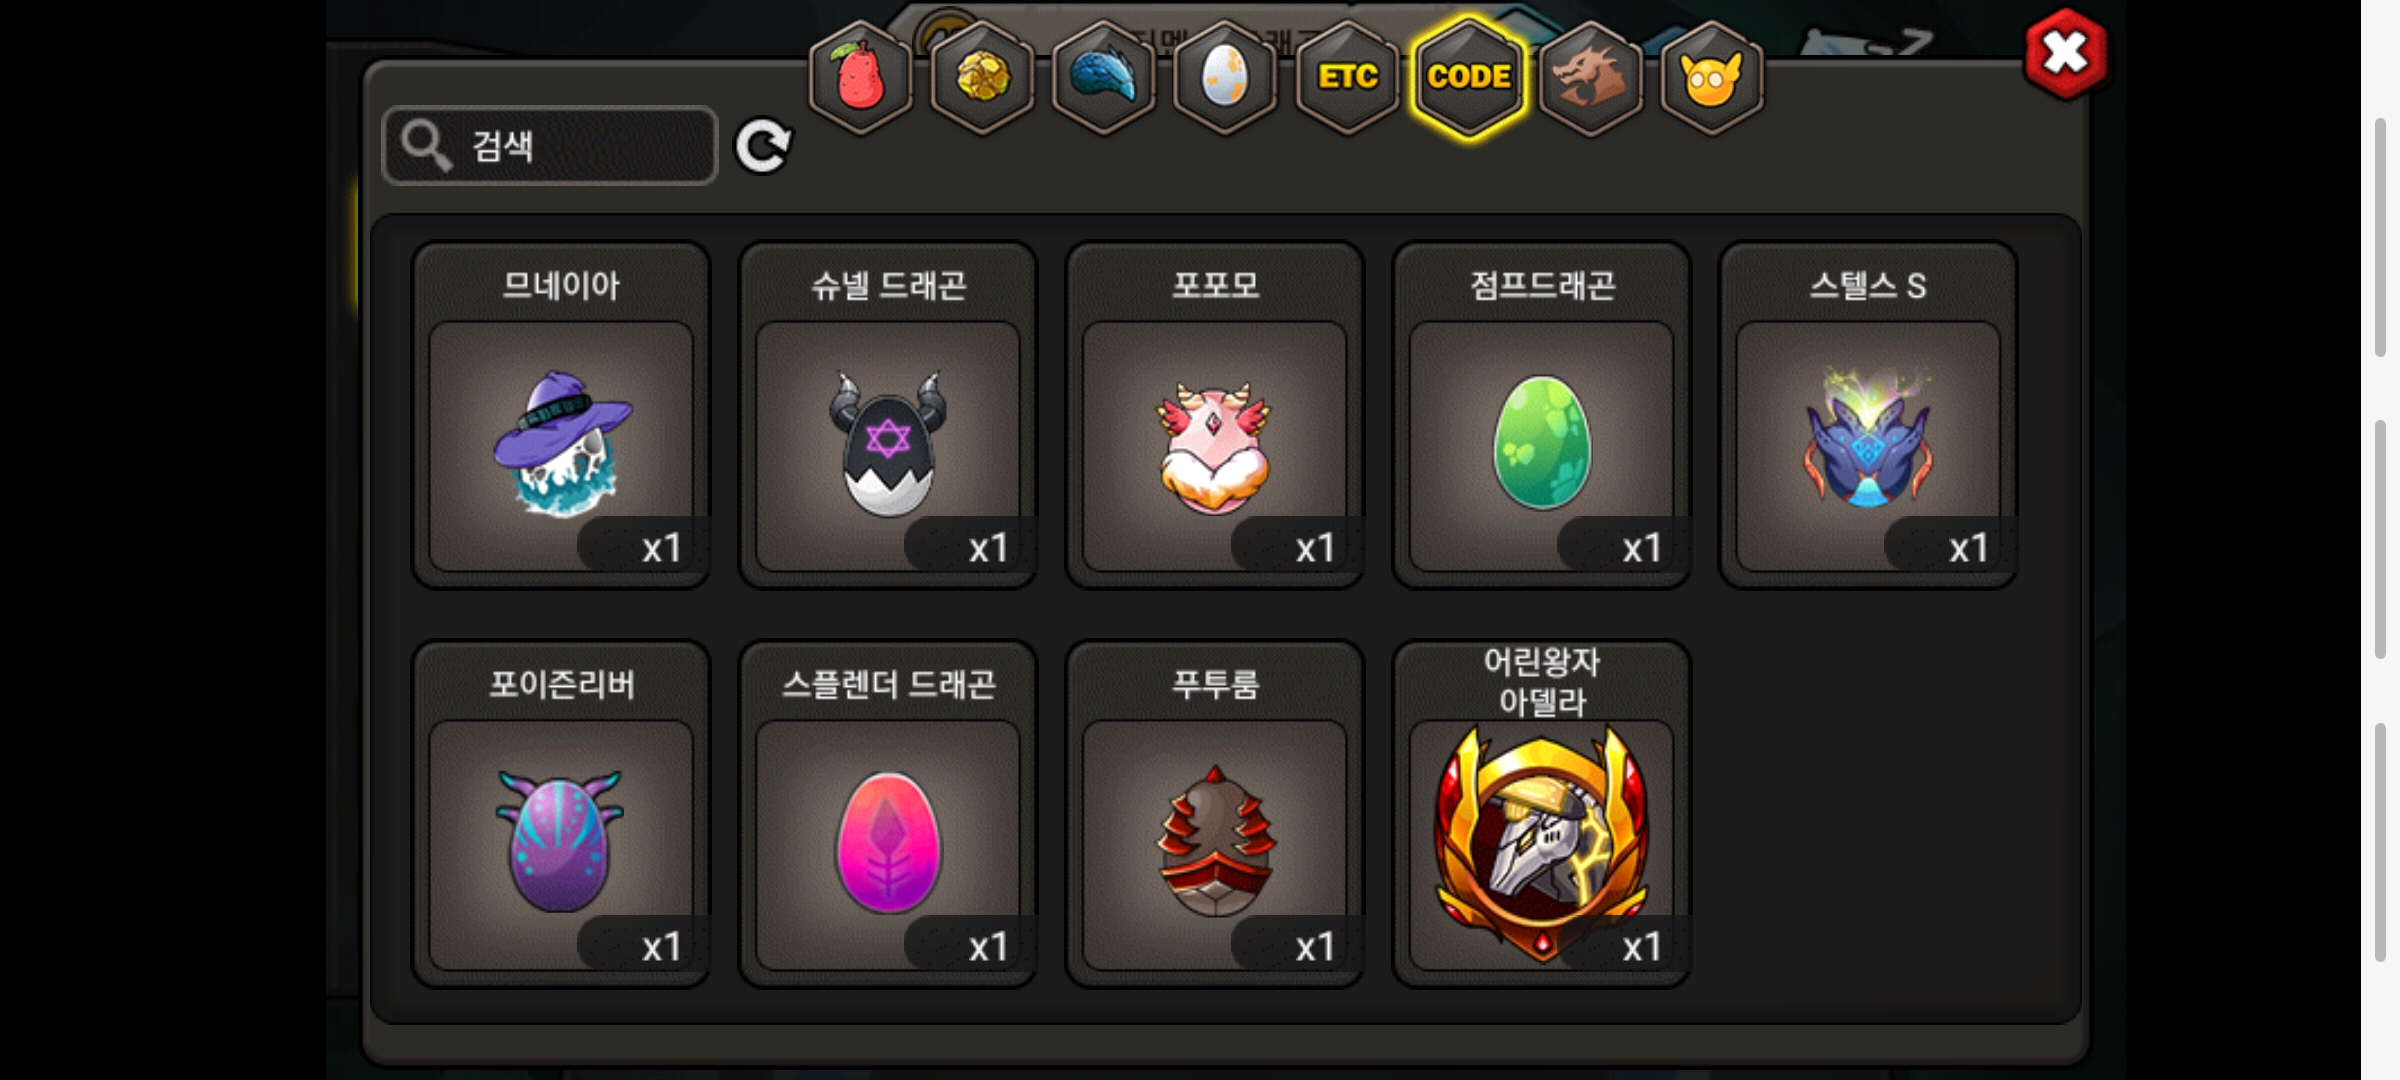
Task: Open the brown dragon head category
Action: coord(1590,77)
